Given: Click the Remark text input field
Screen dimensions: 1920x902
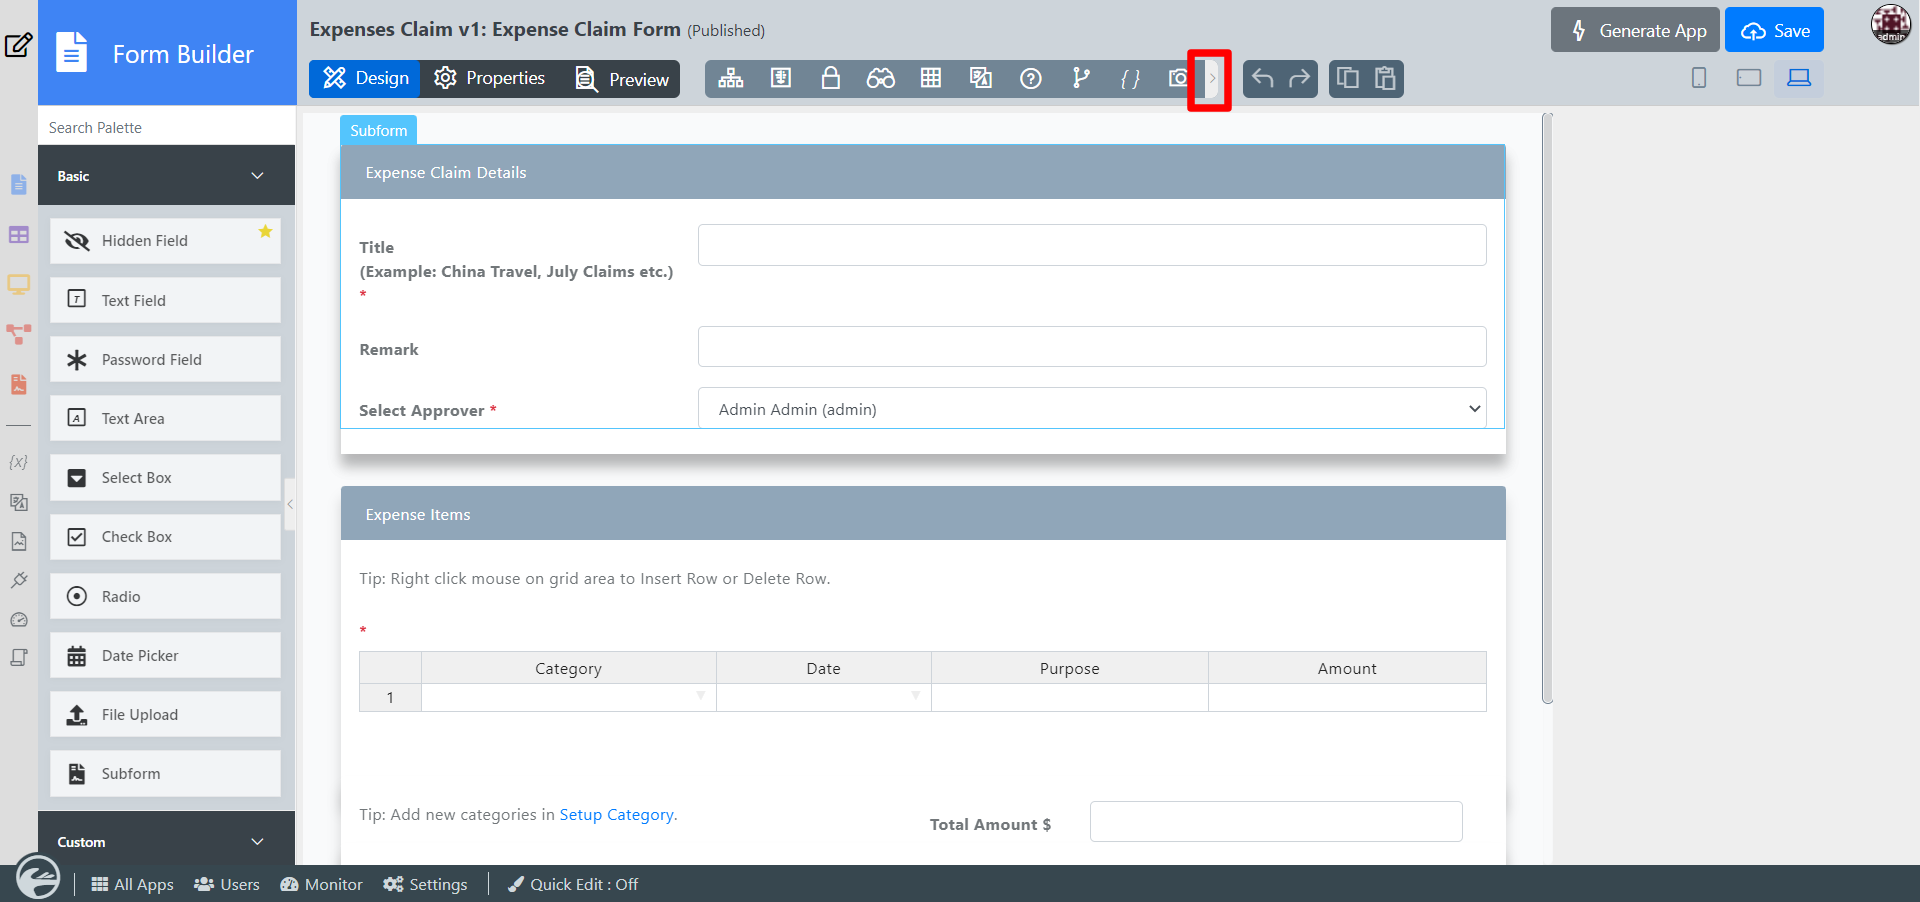Looking at the screenshot, I should coord(1092,347).
